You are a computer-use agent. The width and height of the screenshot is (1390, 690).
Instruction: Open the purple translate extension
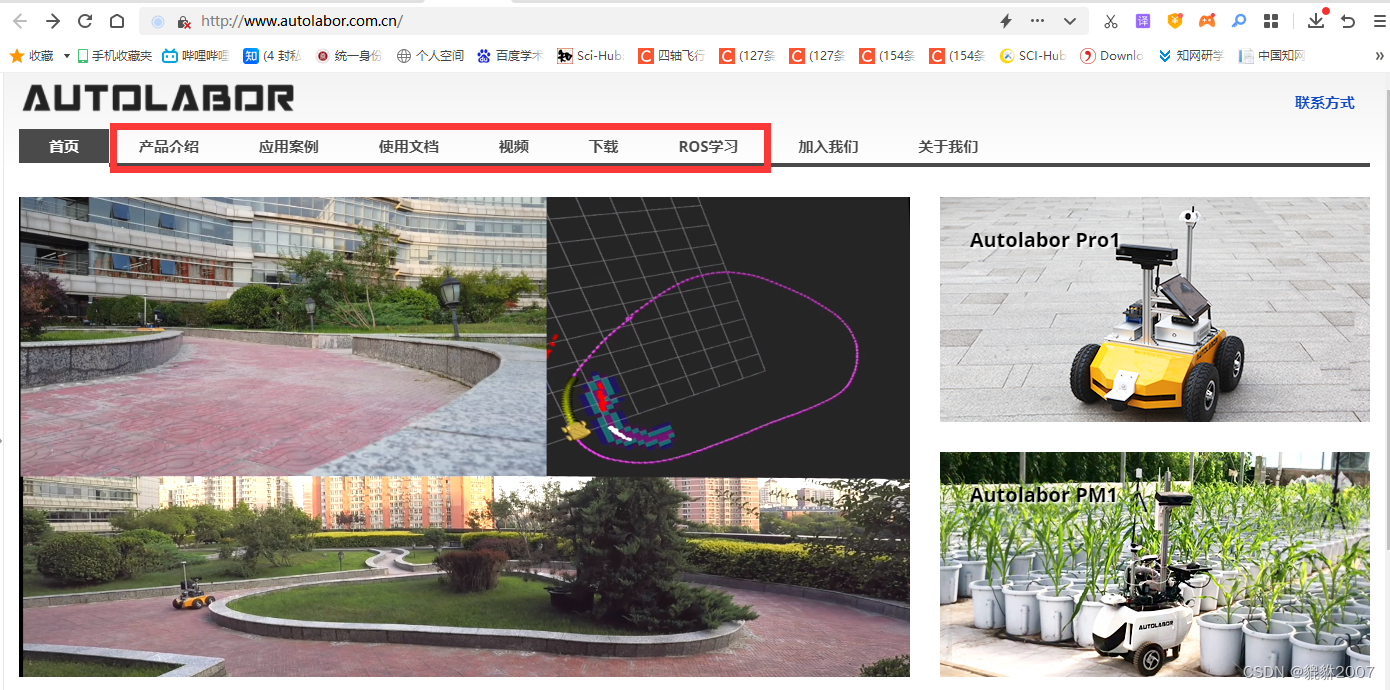pos(1142,20)
